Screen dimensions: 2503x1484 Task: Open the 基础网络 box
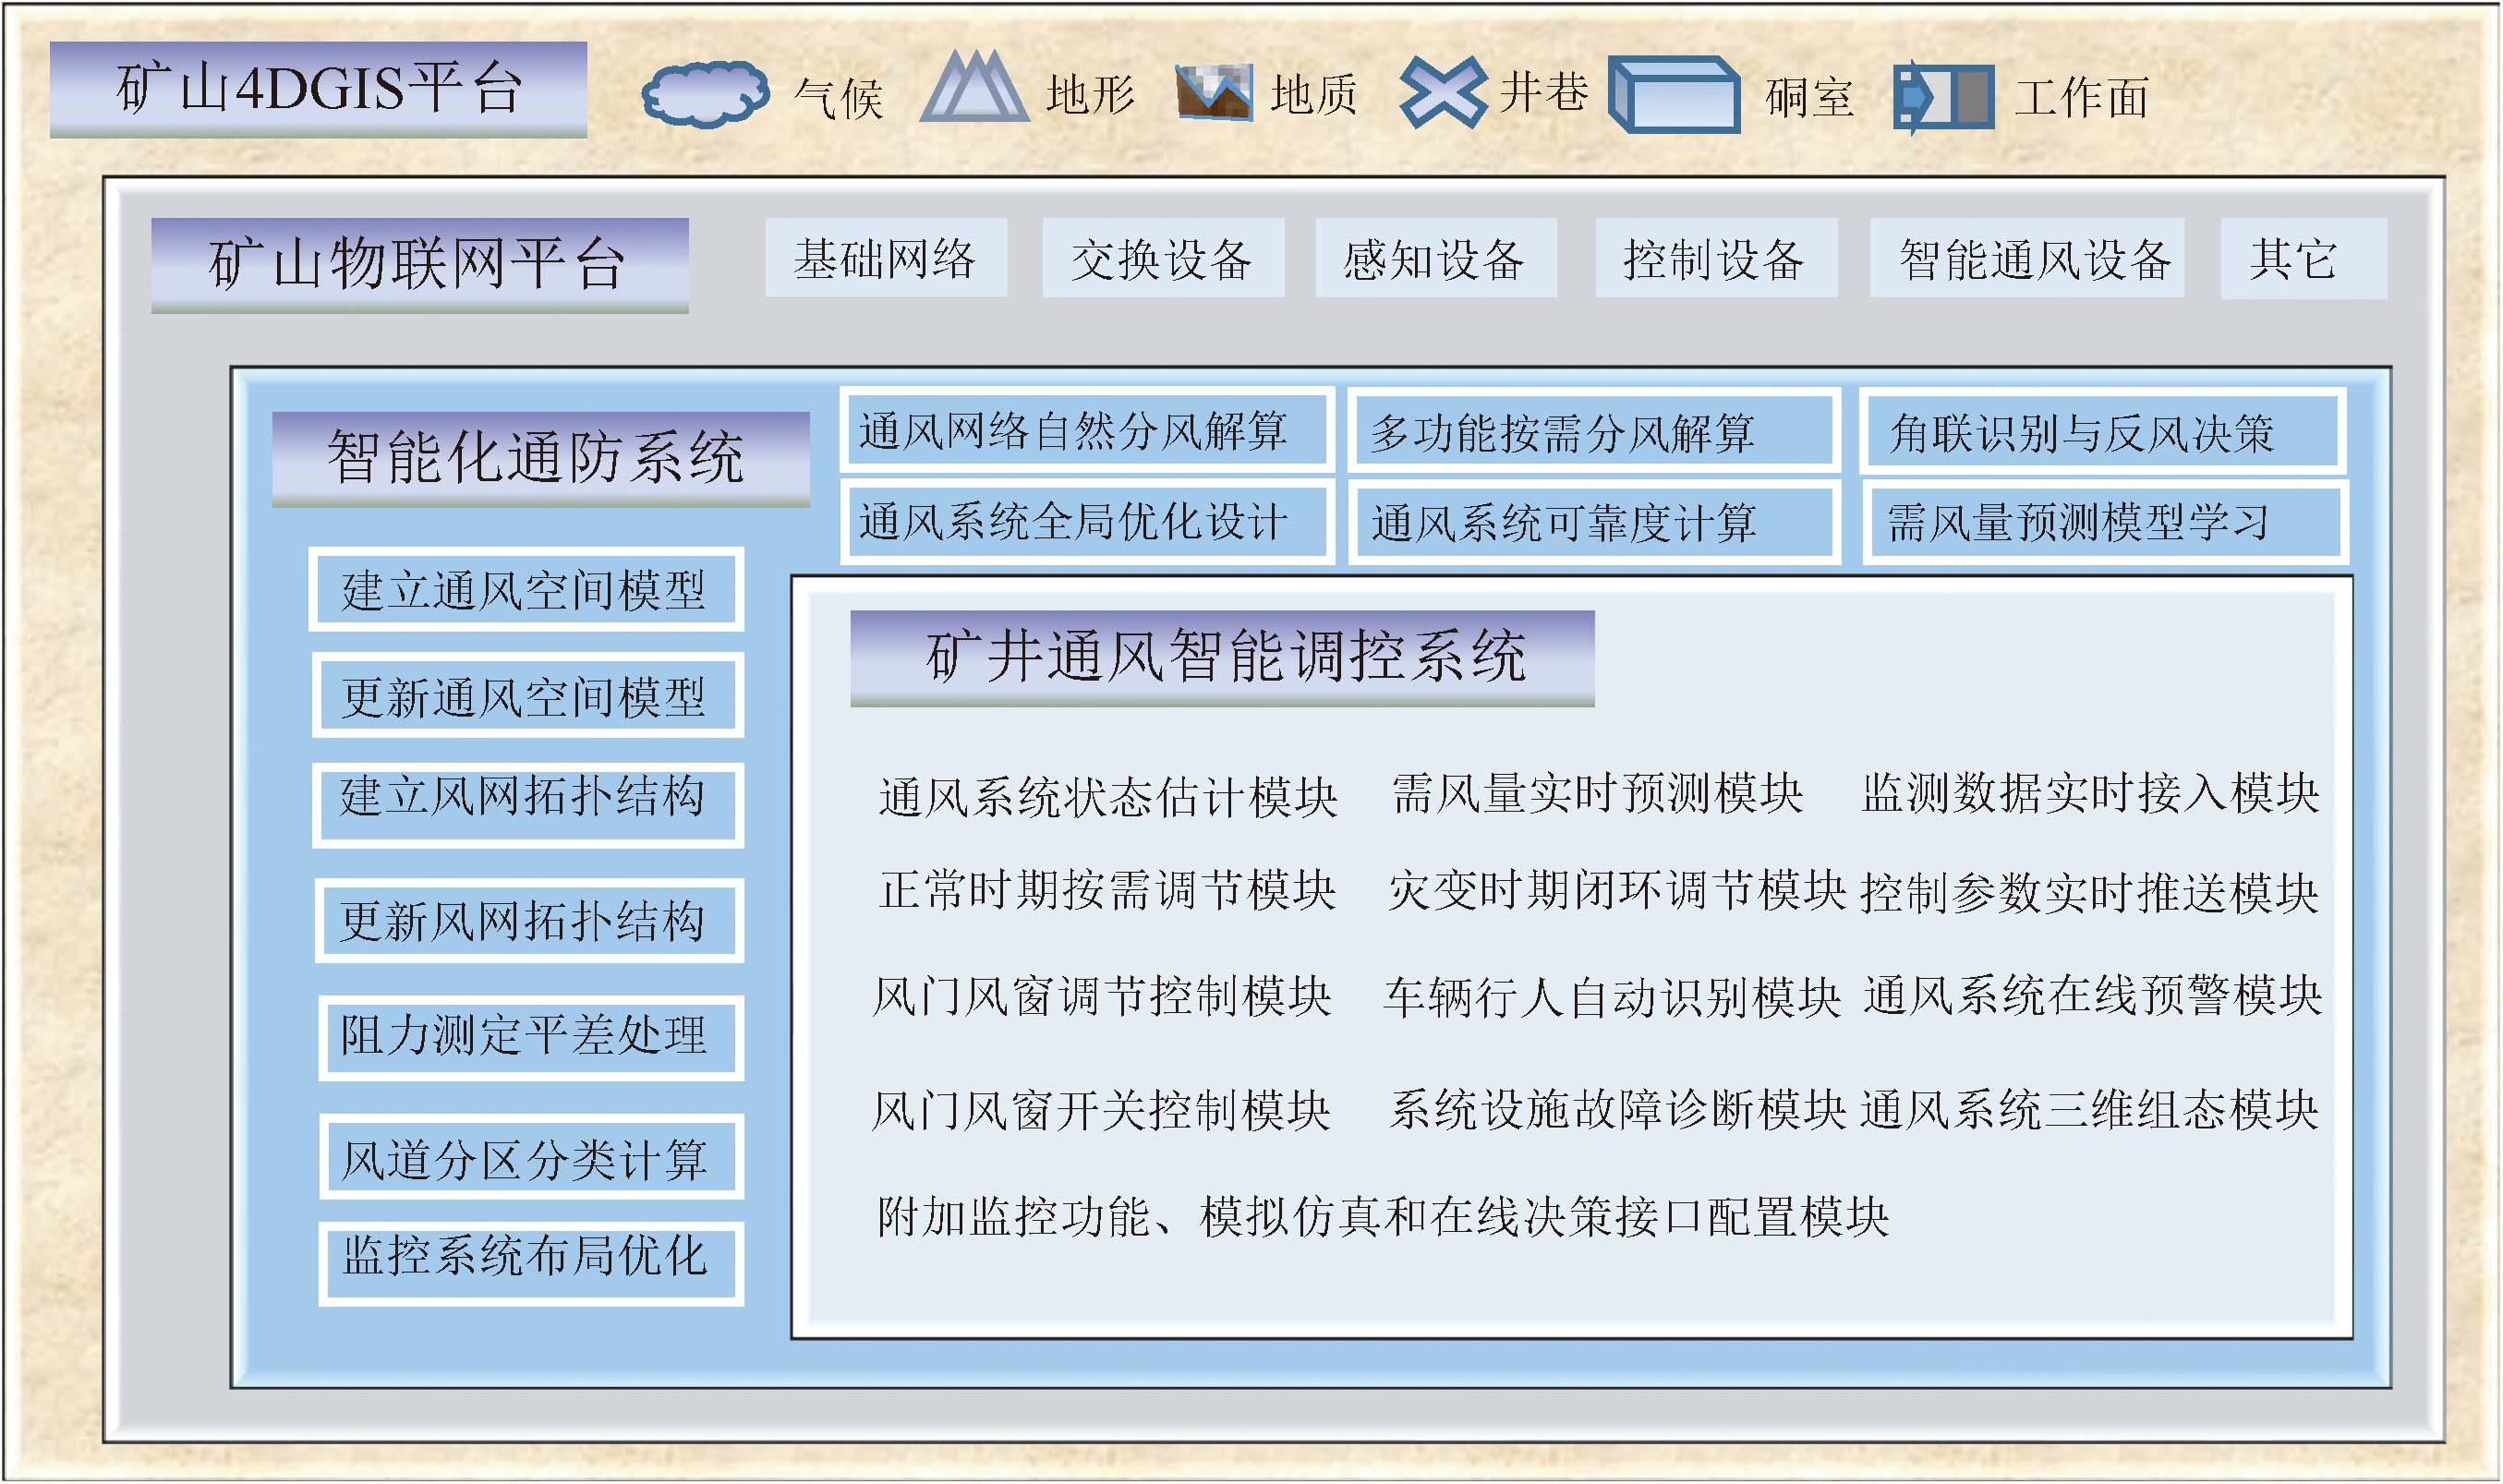coord(886,258)
